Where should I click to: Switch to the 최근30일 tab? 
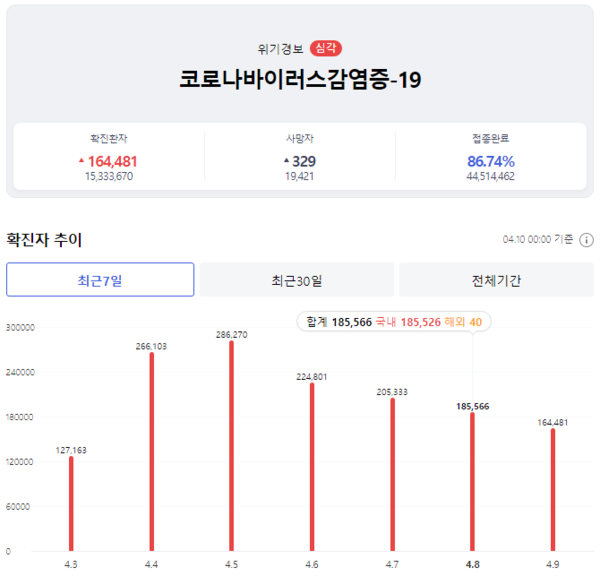[x=297, y=279]
